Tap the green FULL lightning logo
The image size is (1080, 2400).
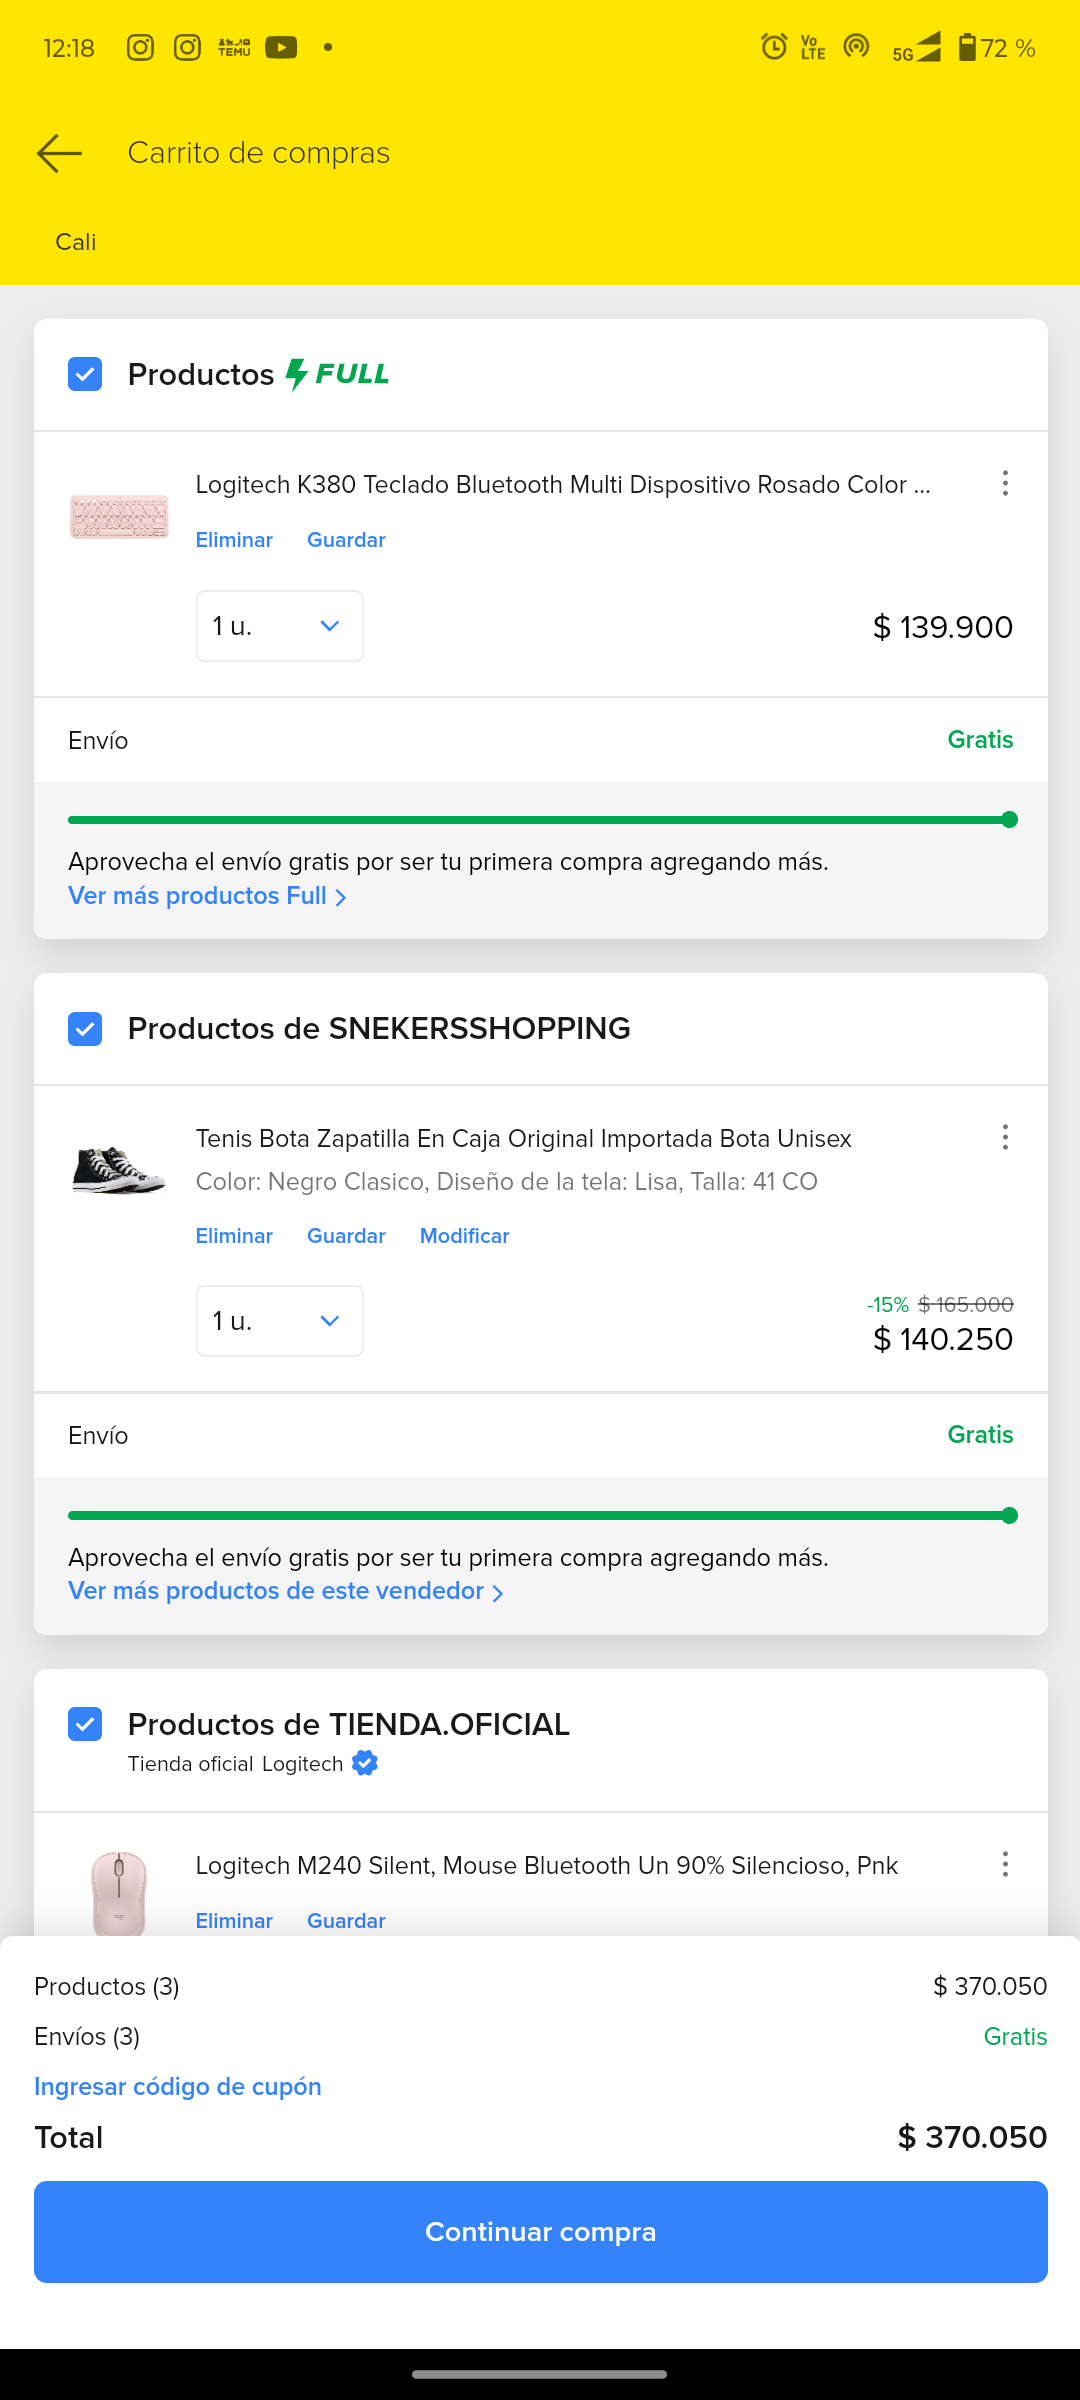[338, 374]
